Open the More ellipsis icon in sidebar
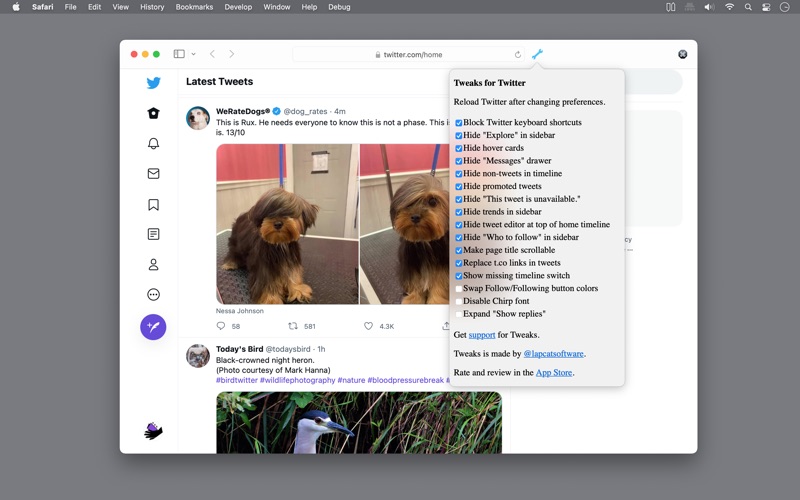This screenshot has height=500, width=800. pos(153,294)
